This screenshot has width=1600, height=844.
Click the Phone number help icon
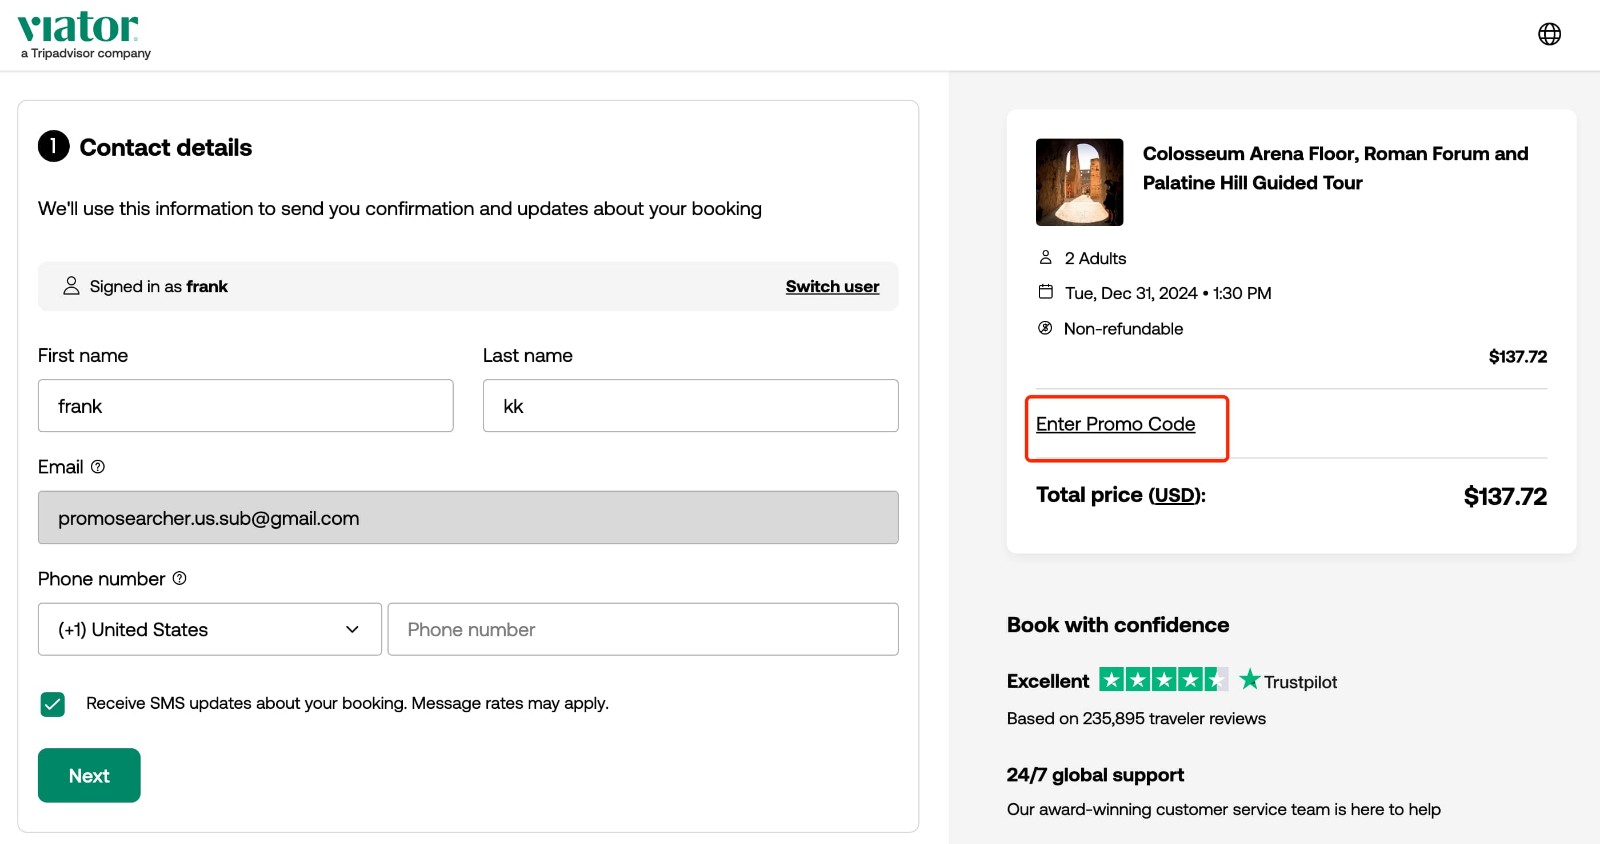point(179,578)
